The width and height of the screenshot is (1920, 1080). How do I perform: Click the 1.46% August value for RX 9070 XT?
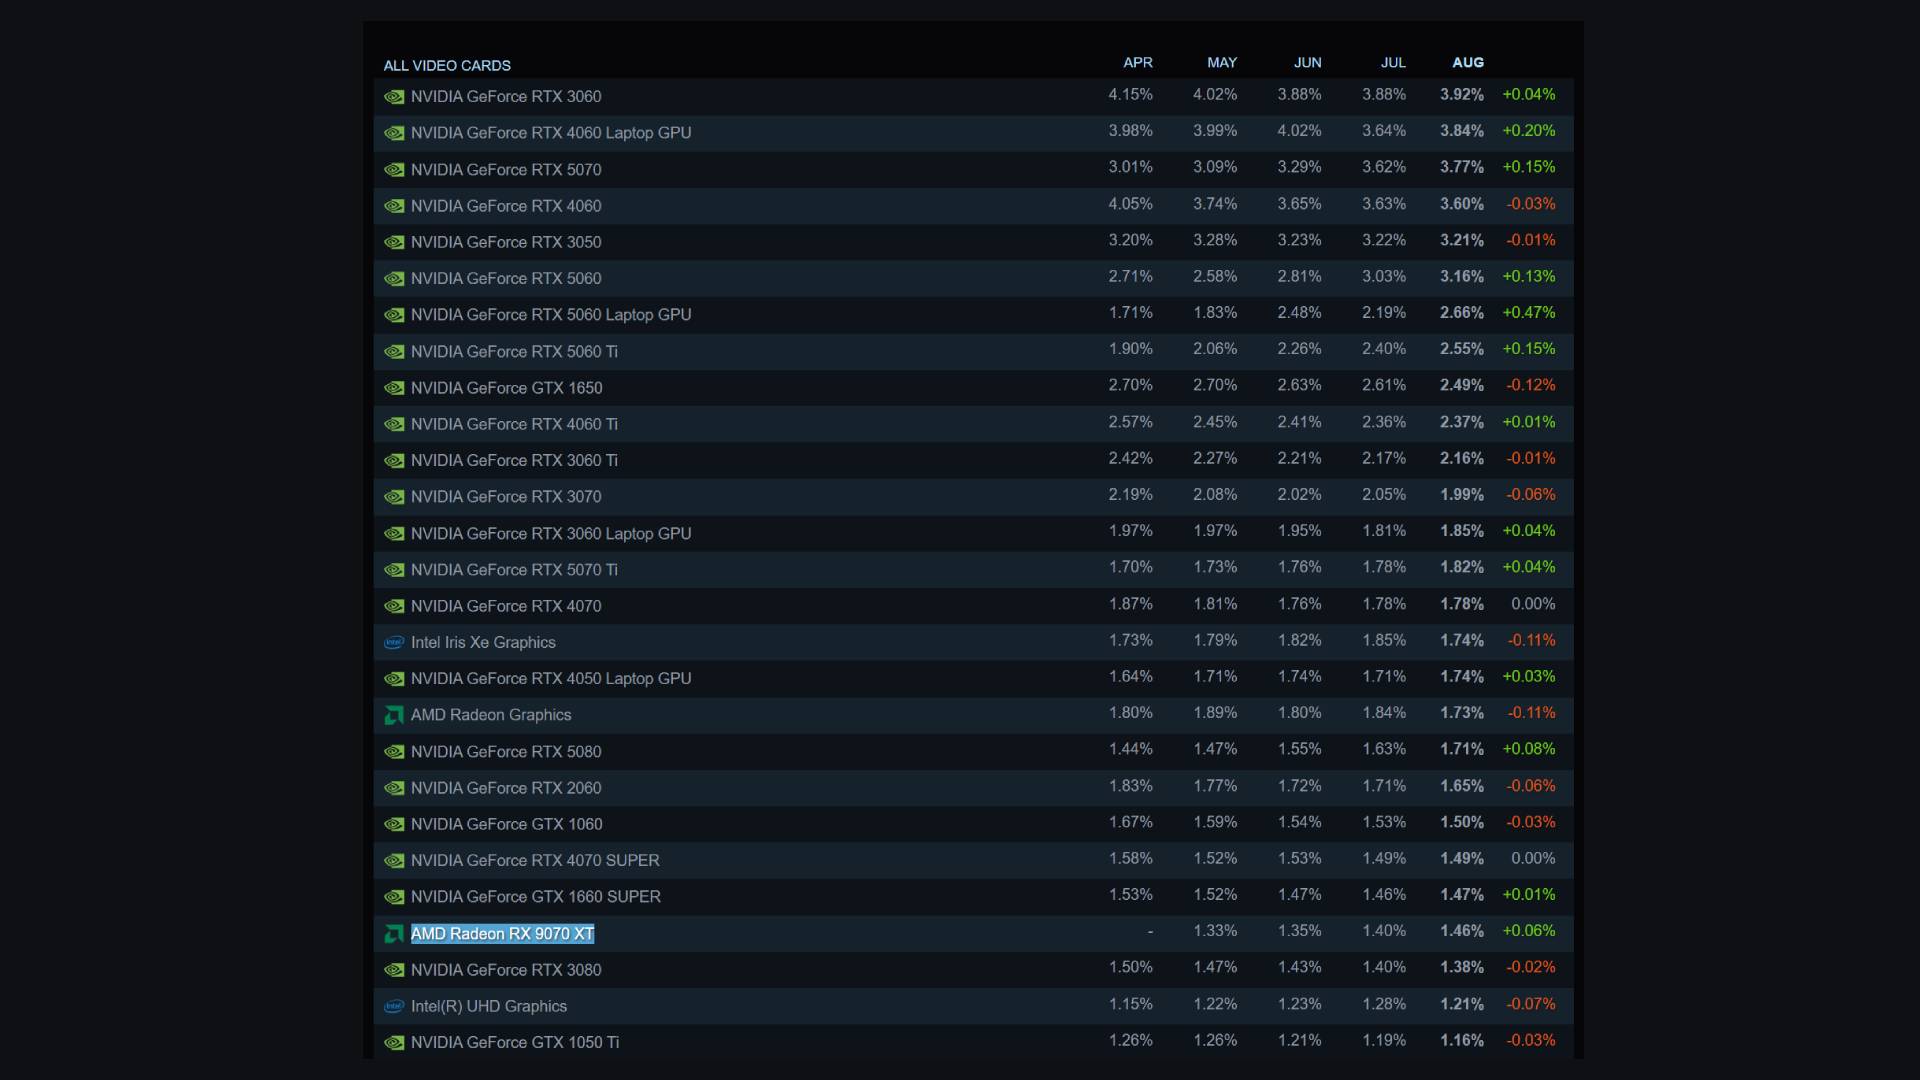tap(1462, 931)
